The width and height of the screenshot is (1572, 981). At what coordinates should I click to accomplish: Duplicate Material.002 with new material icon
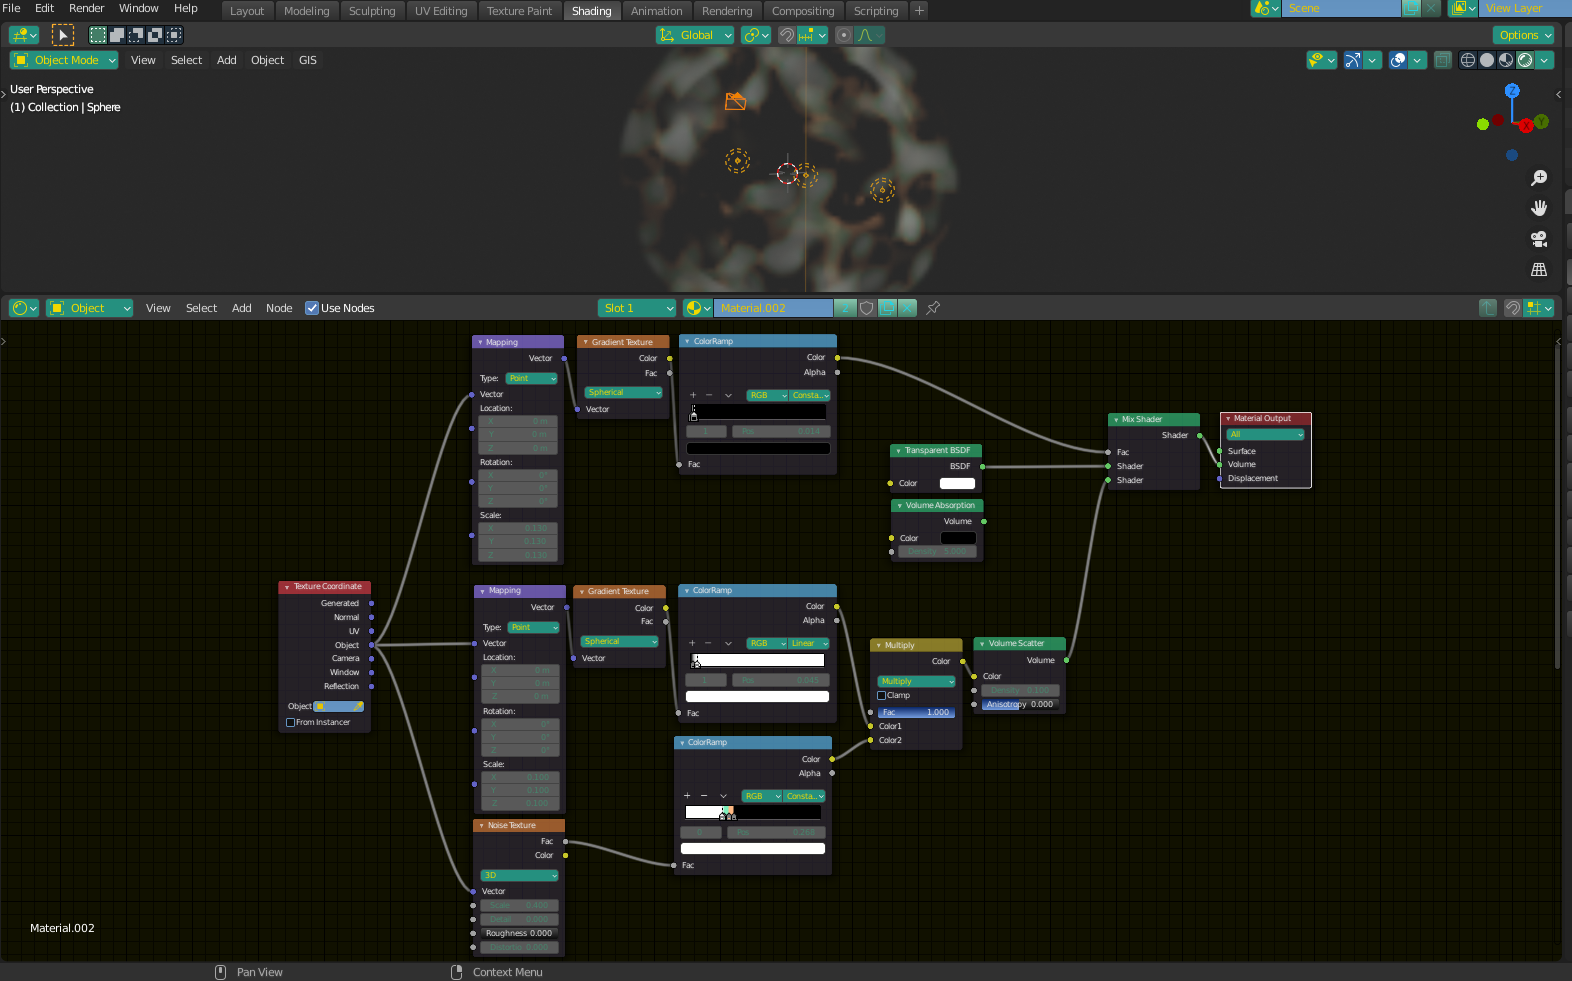click(887, 308)
